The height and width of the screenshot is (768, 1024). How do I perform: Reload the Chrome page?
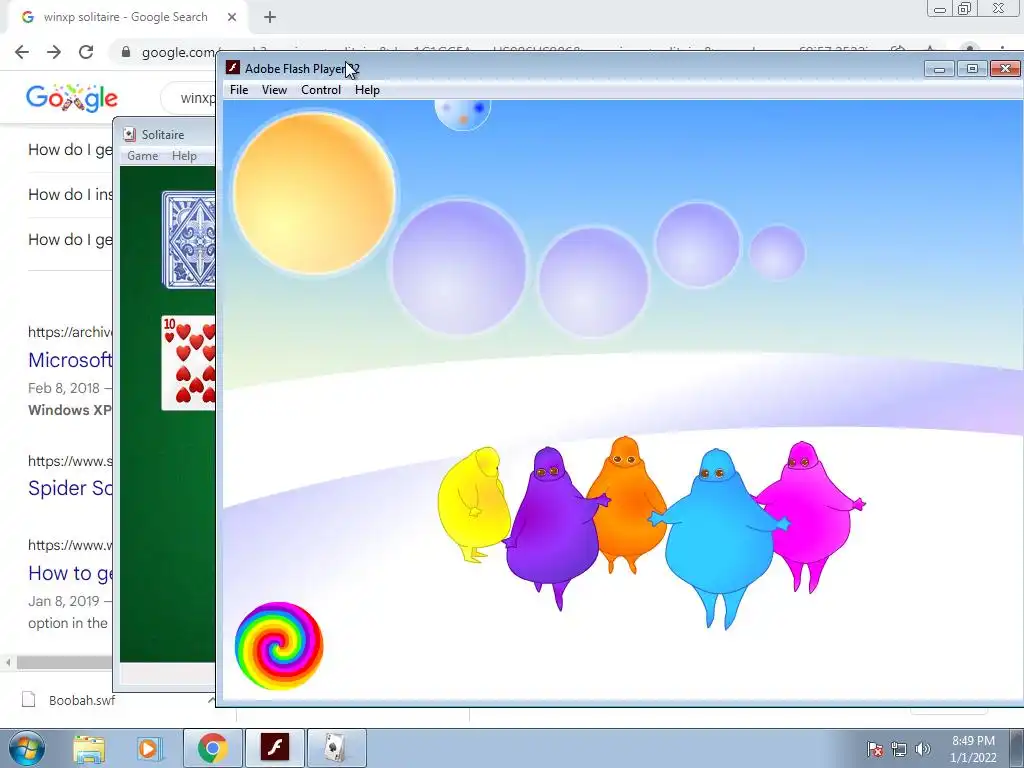coord(86,52)
